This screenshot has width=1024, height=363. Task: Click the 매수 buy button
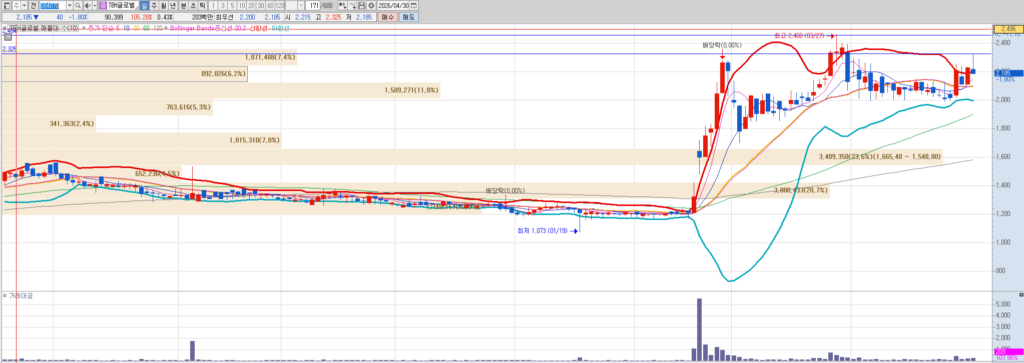pos(387,18)
